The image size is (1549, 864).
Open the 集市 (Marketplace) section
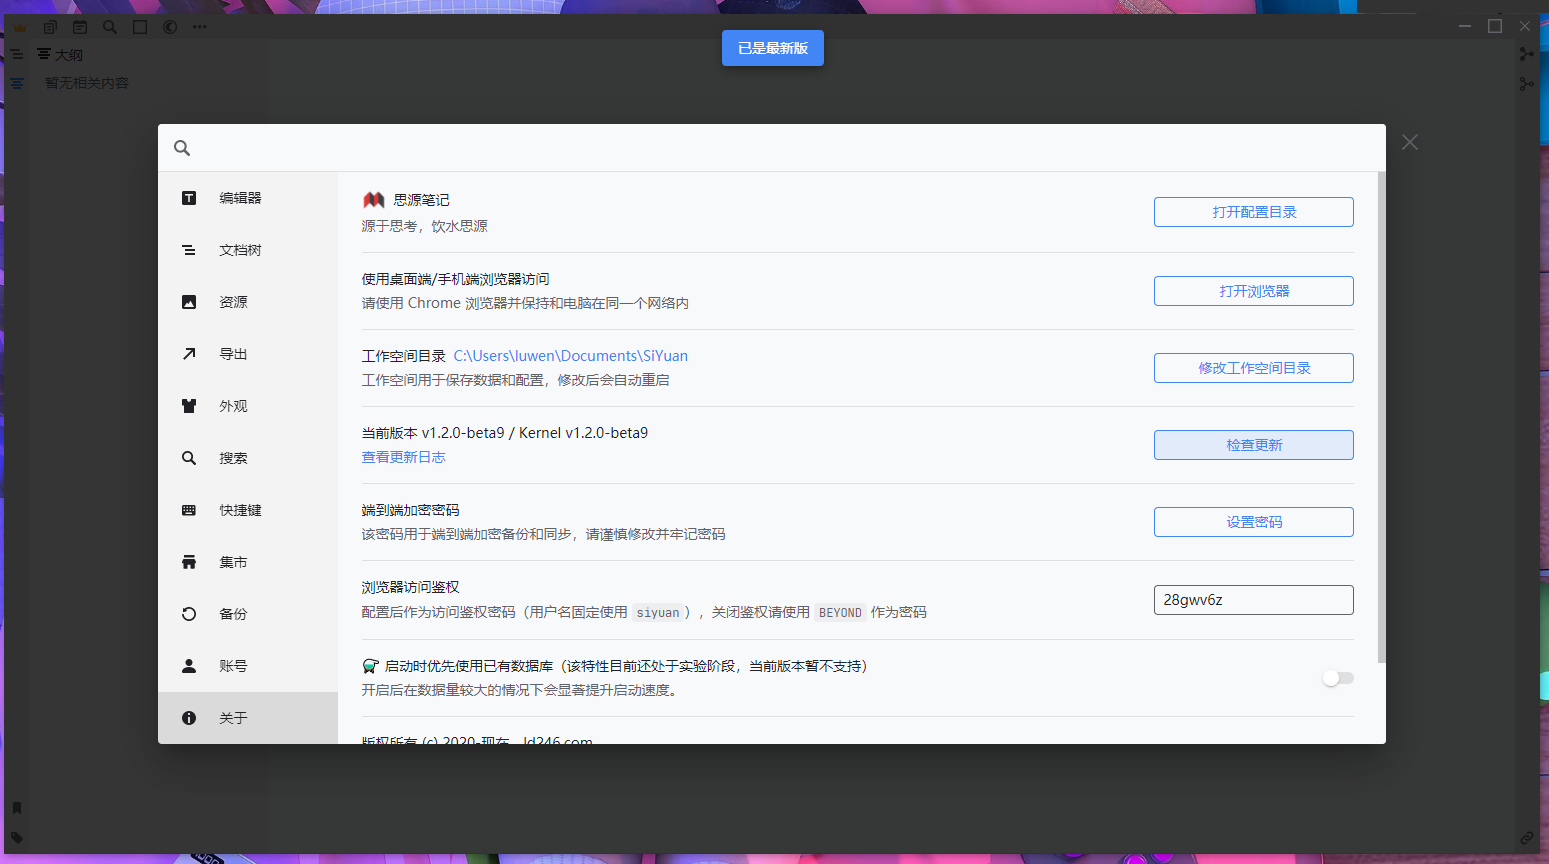pos(233,562)
